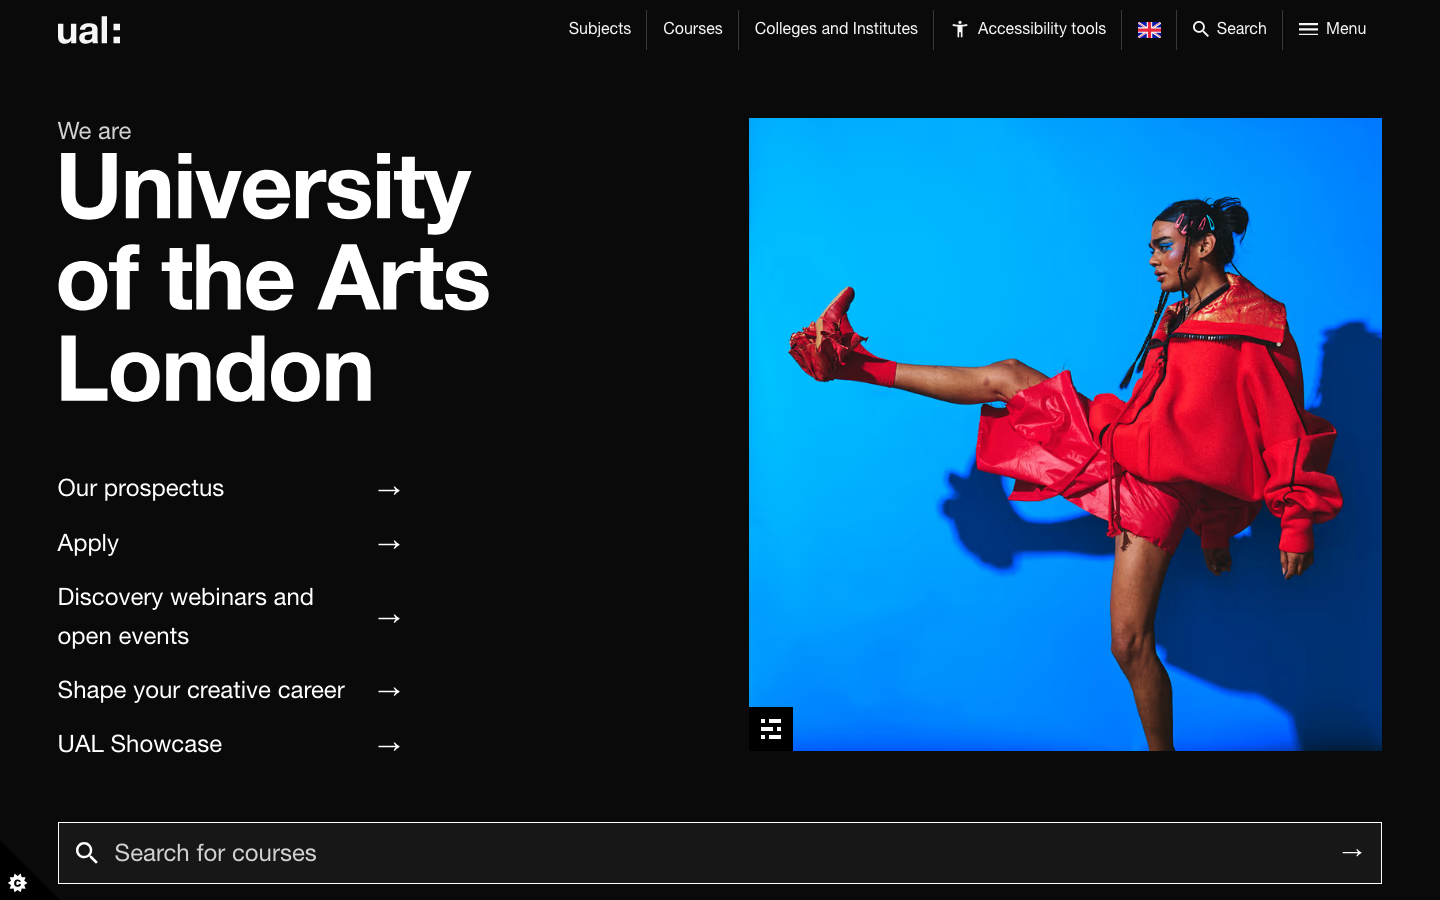The width and height of the screenshot is (1440, 900).
Task: Open UAL Showcase link
Action: (x=140, y=744)
